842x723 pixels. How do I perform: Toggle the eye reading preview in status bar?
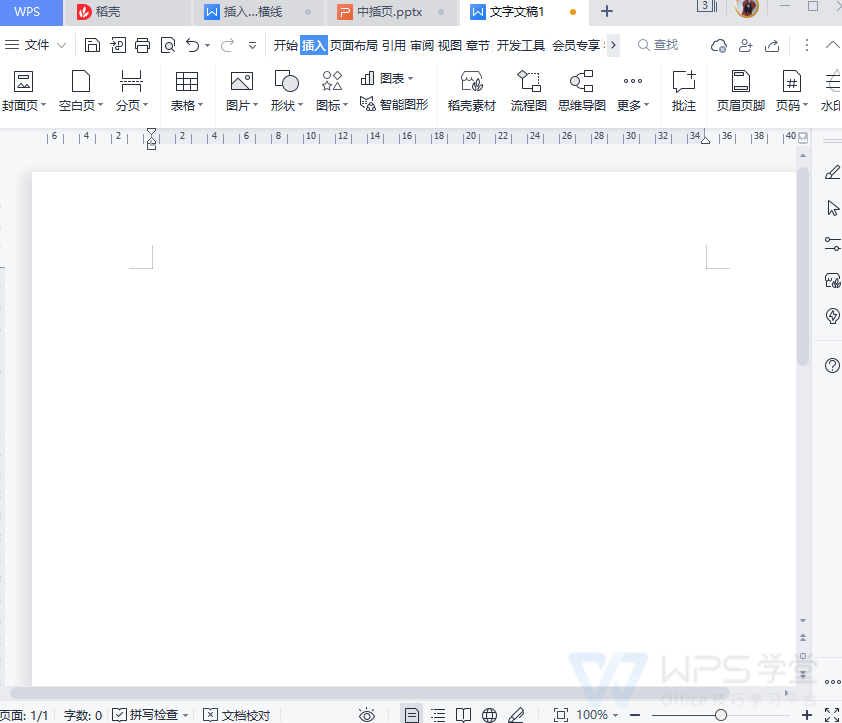(367, 714)
